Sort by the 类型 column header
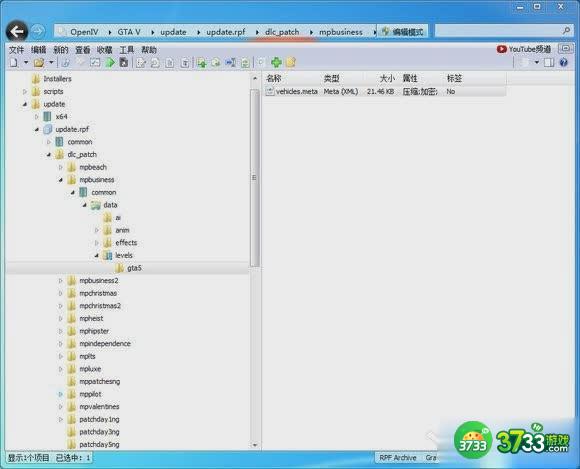The height and width of the screenshot is (469, 580). (x=331, y=78)
